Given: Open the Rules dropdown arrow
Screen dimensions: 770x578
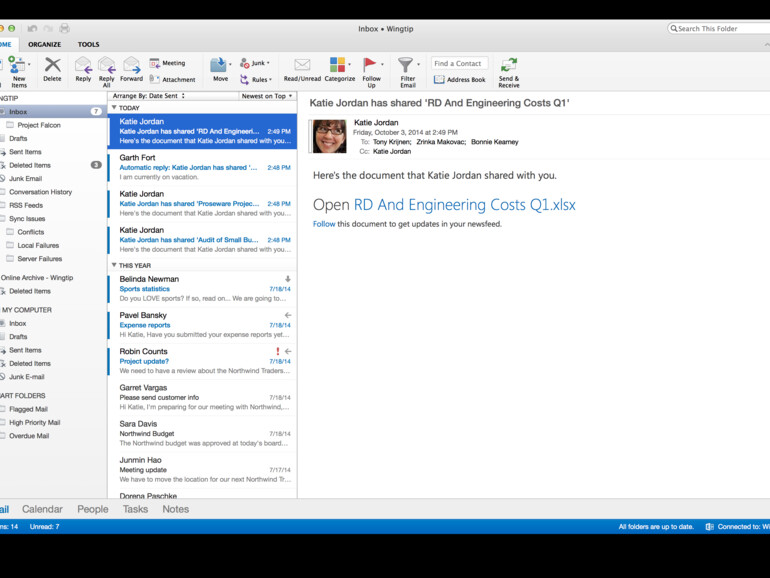Looking at the screenshot, I should point(270,80).
